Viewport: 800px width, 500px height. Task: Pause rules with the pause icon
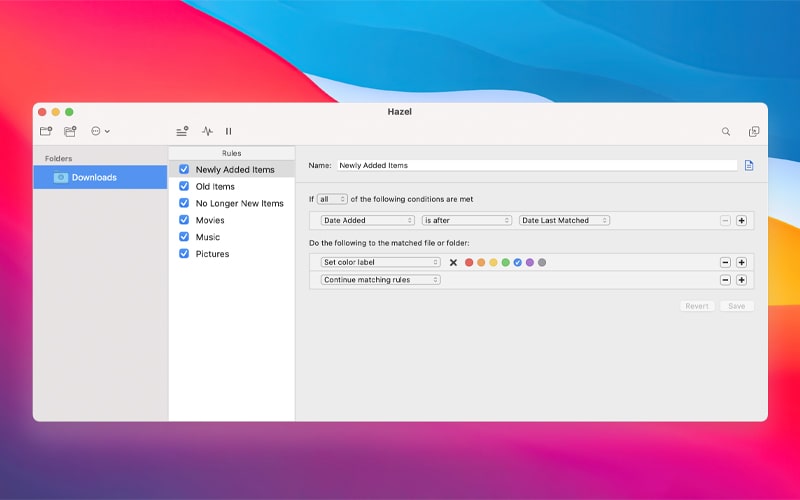[x=228, y=131]
